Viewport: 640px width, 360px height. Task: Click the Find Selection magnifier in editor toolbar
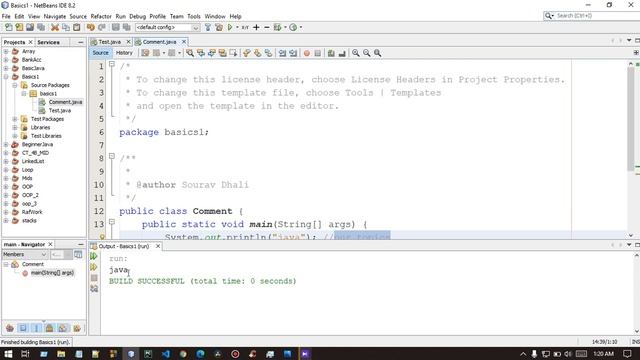[190, 53]
